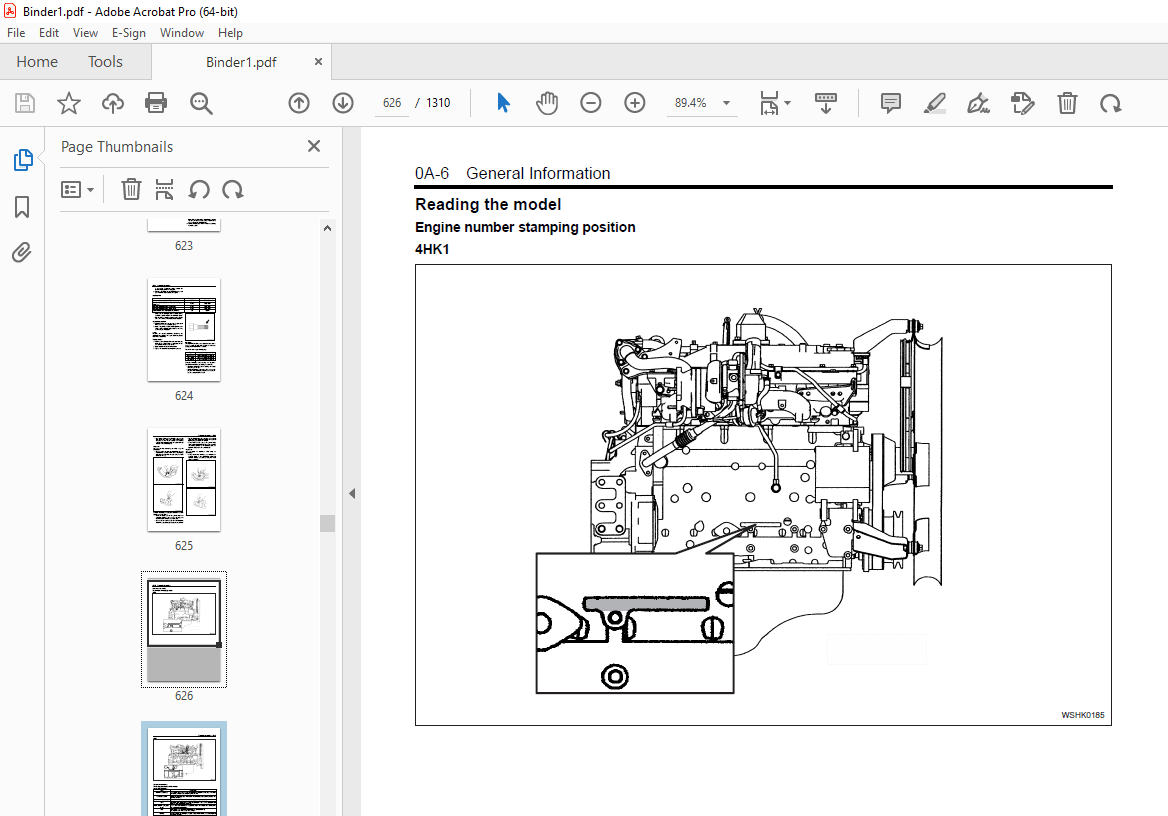This screenshot has width=1168, height=816.
Task: Open the Attachments paperclip panel
Action: [x=22, y=253]
